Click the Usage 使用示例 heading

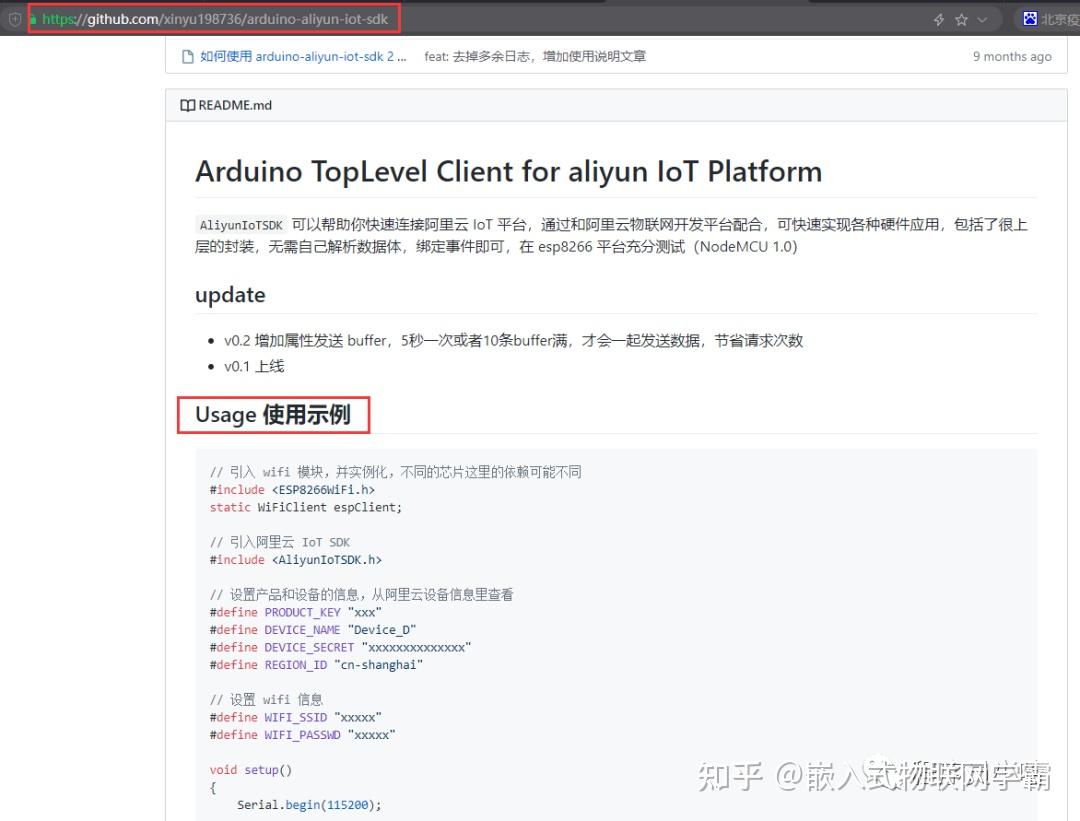point(272,414)
